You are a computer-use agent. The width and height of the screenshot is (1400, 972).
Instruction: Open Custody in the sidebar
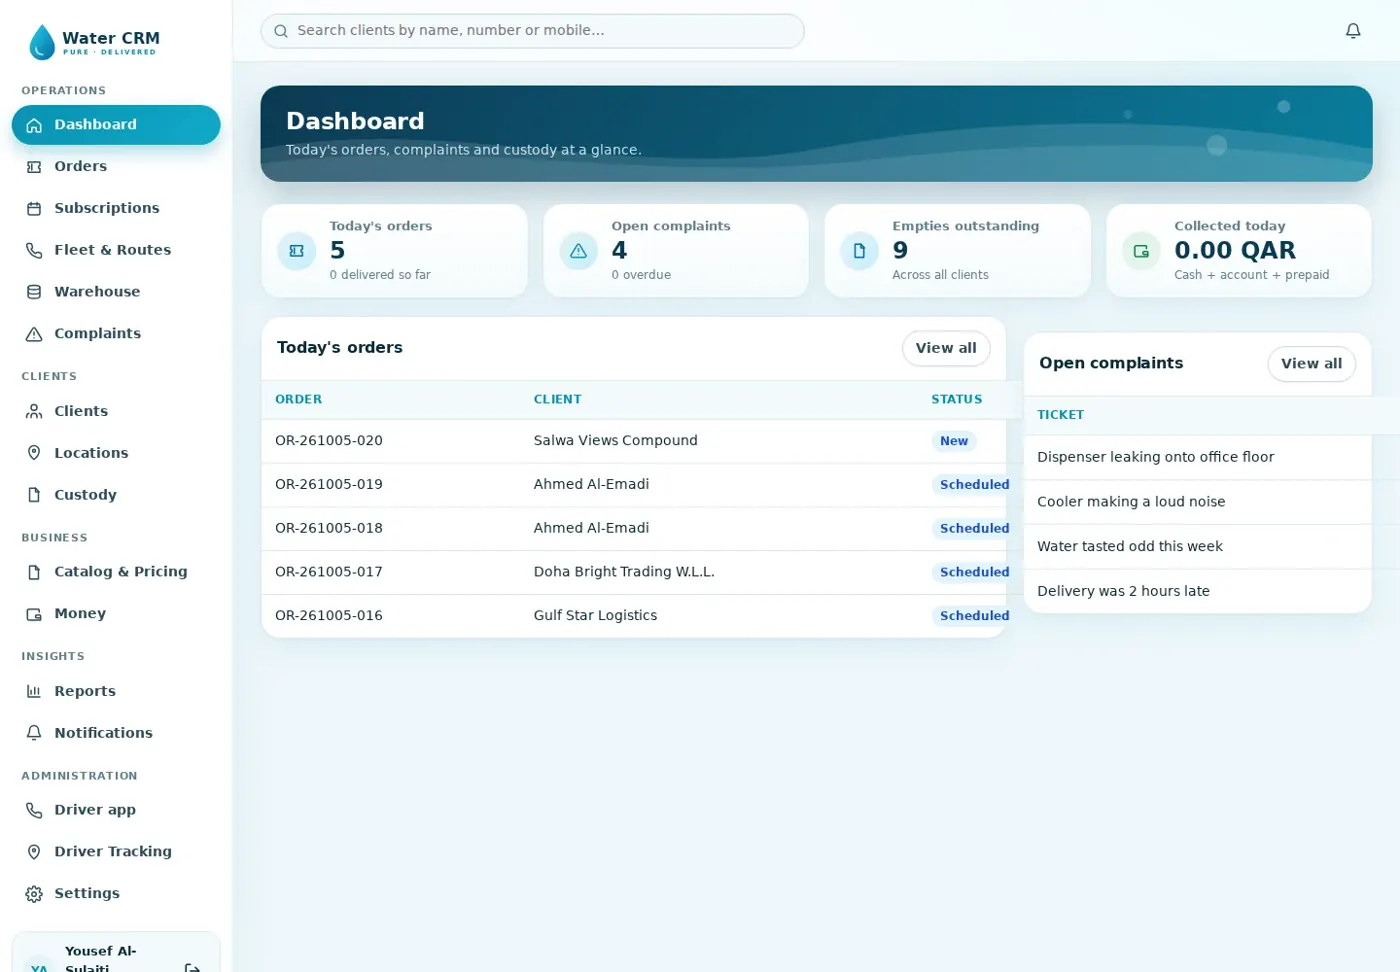click(116, 495)
